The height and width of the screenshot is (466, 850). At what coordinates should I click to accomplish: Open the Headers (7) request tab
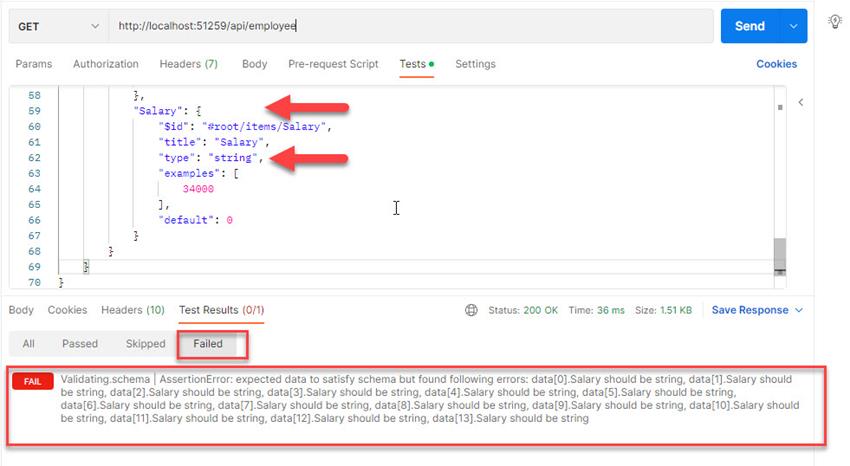[x=189, y=64]
